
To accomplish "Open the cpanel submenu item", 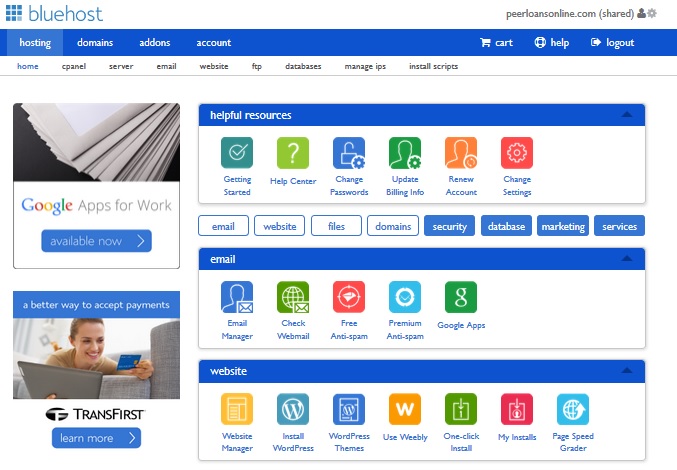I will point(74,66).
